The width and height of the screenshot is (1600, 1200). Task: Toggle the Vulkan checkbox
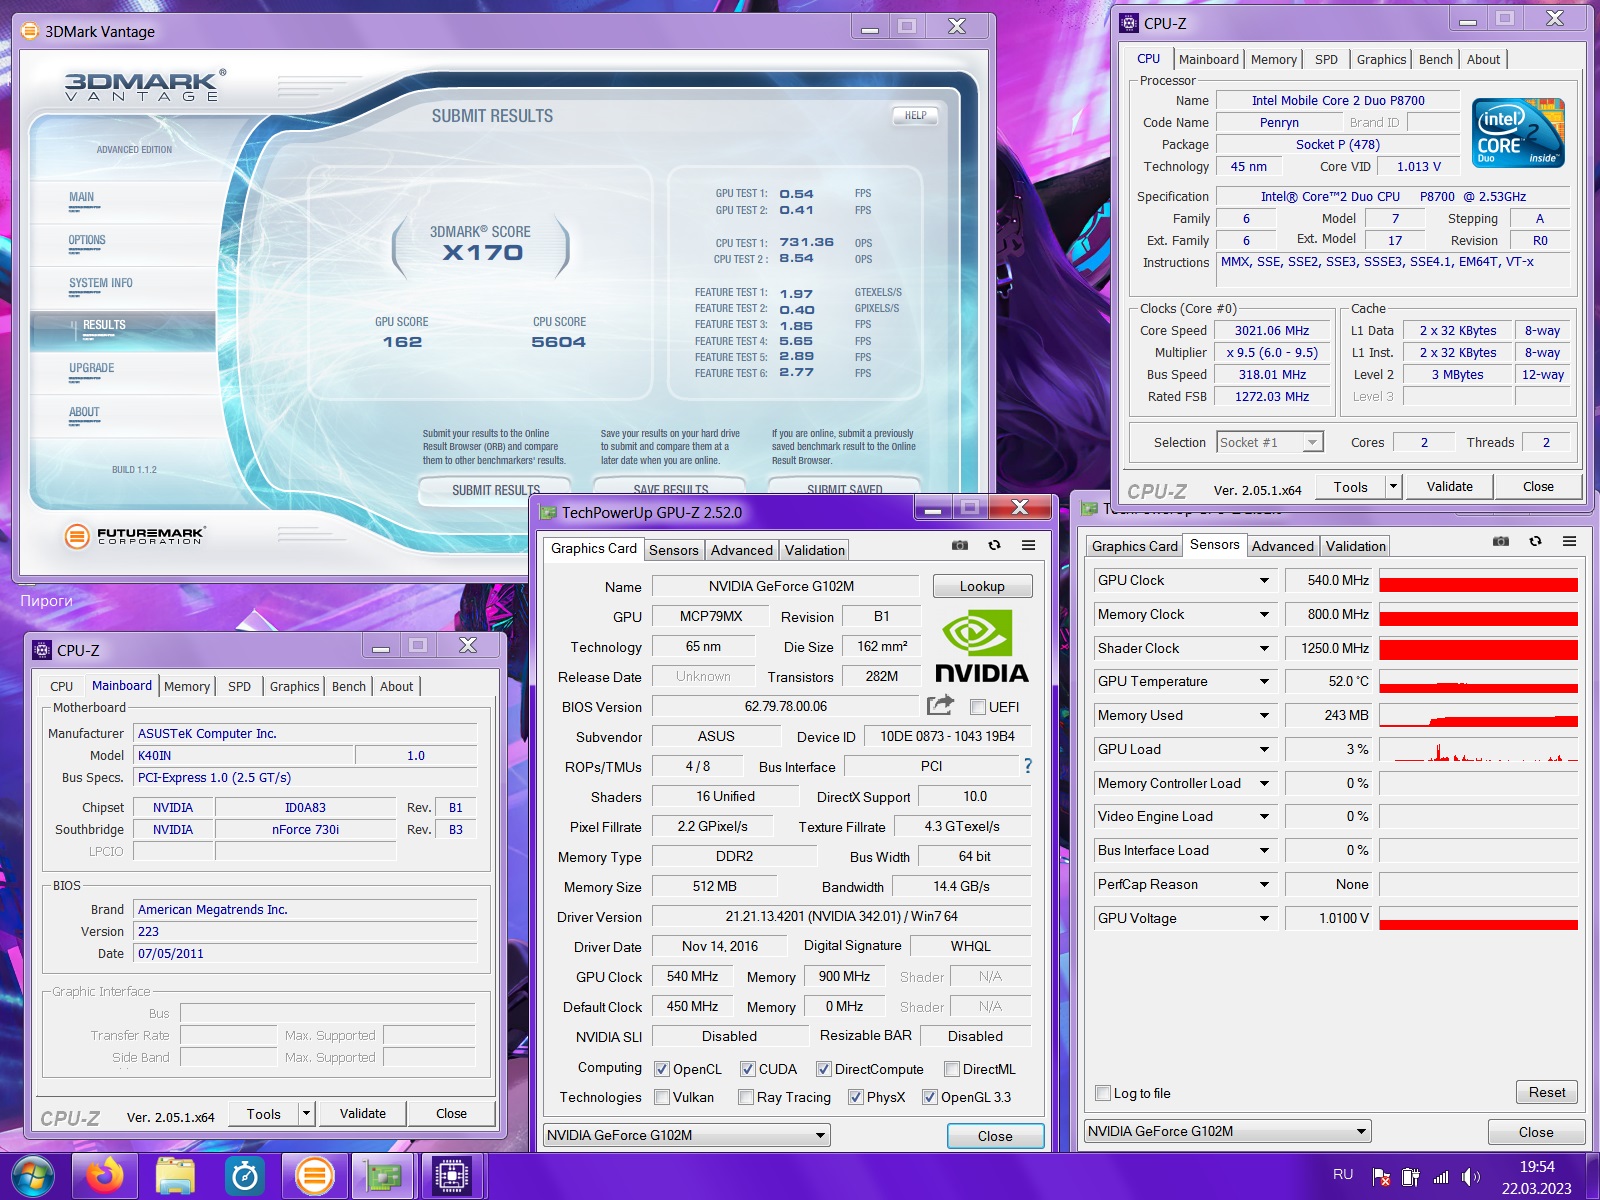pos(661,1097)
